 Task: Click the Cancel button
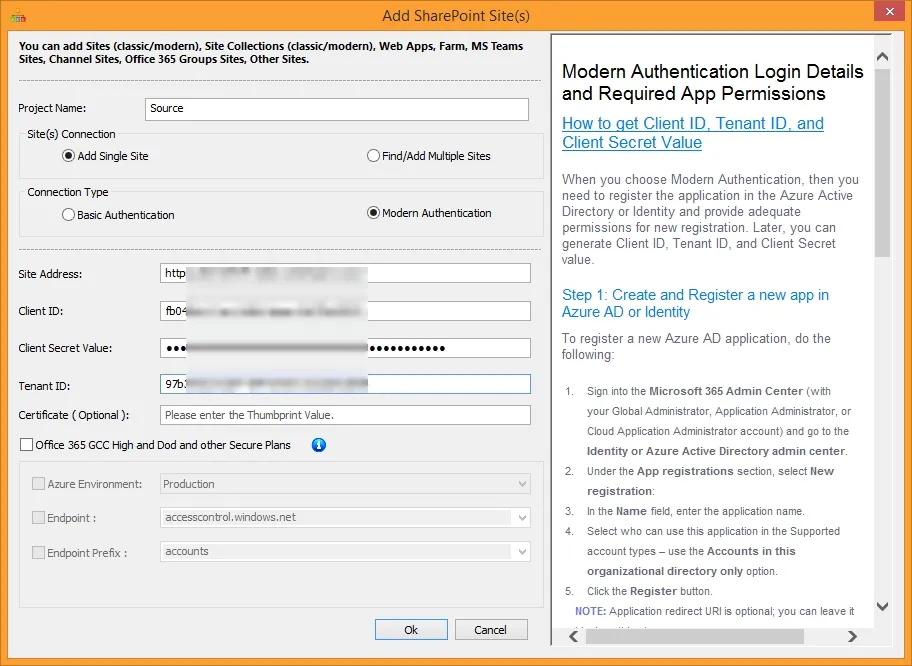tap(491, 630)
